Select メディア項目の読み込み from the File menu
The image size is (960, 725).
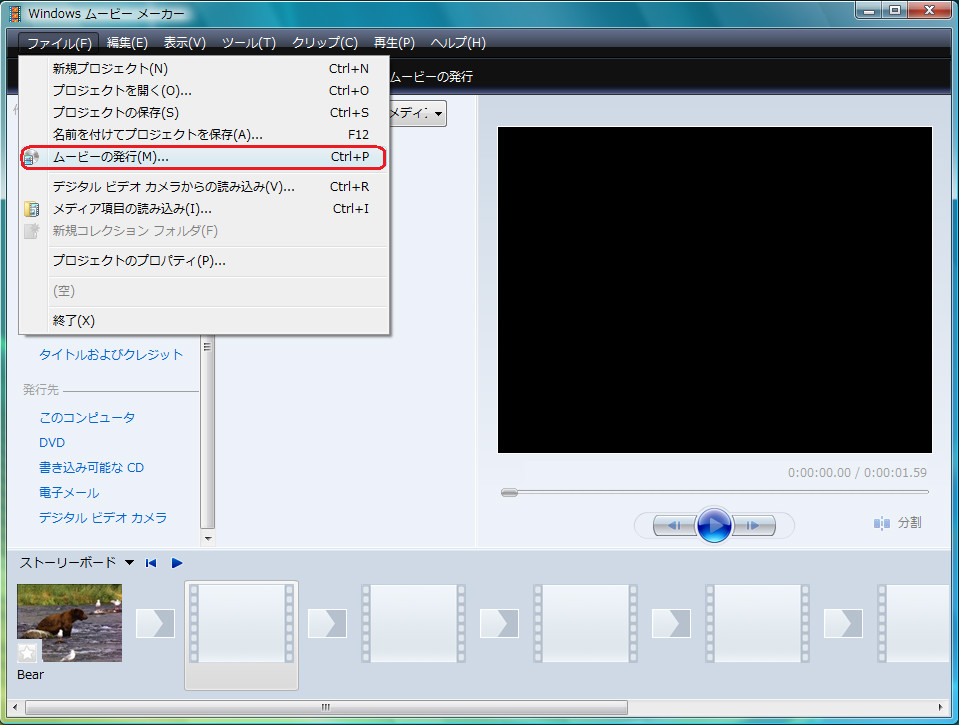pos(132,209)
